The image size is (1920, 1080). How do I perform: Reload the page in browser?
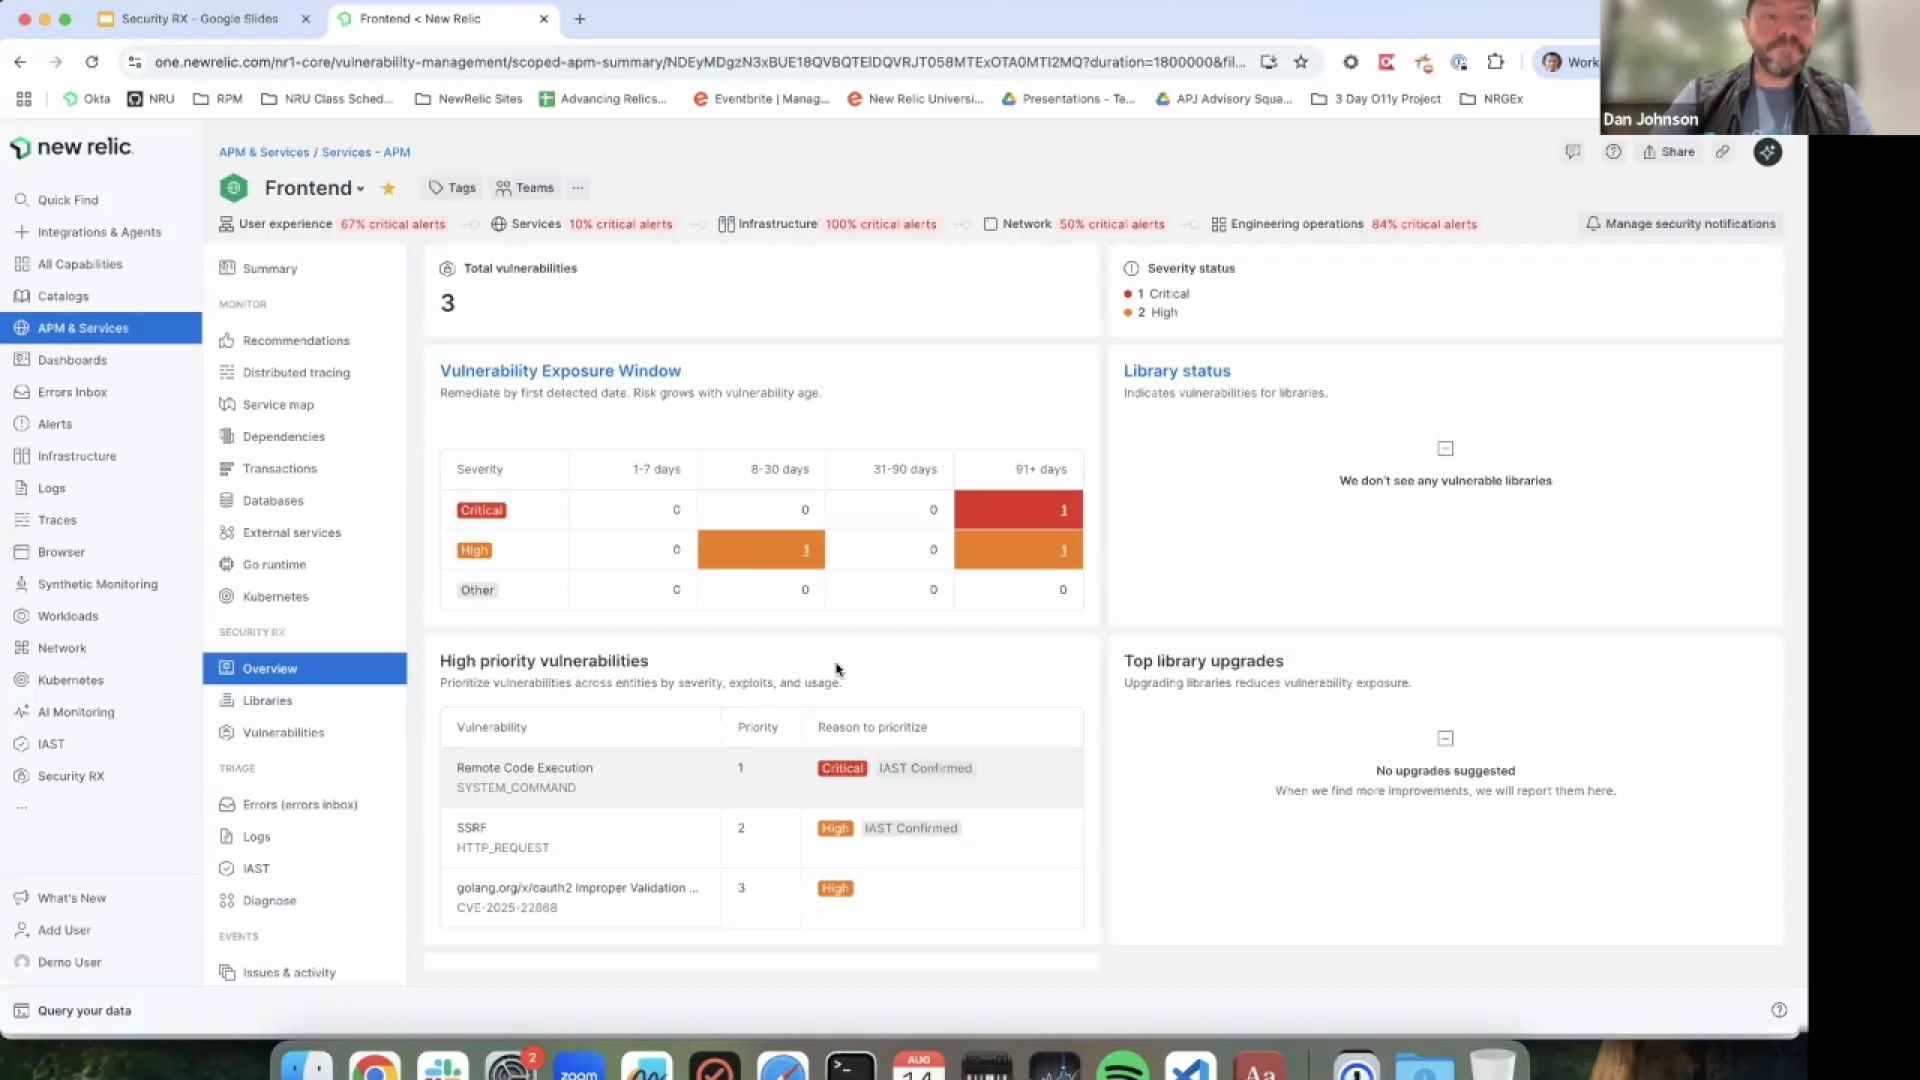pos(91,62)
